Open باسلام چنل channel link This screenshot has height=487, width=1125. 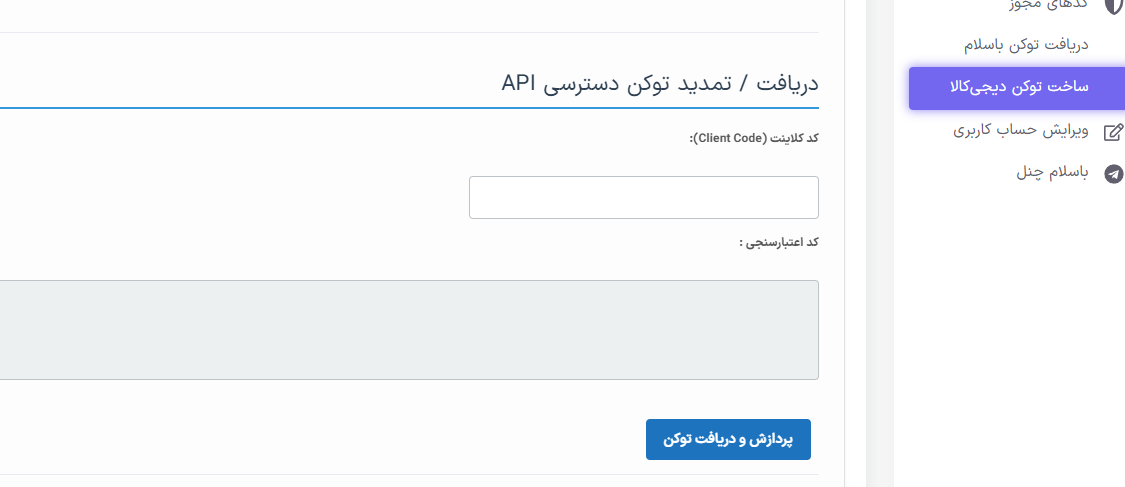pos(1052,173)
